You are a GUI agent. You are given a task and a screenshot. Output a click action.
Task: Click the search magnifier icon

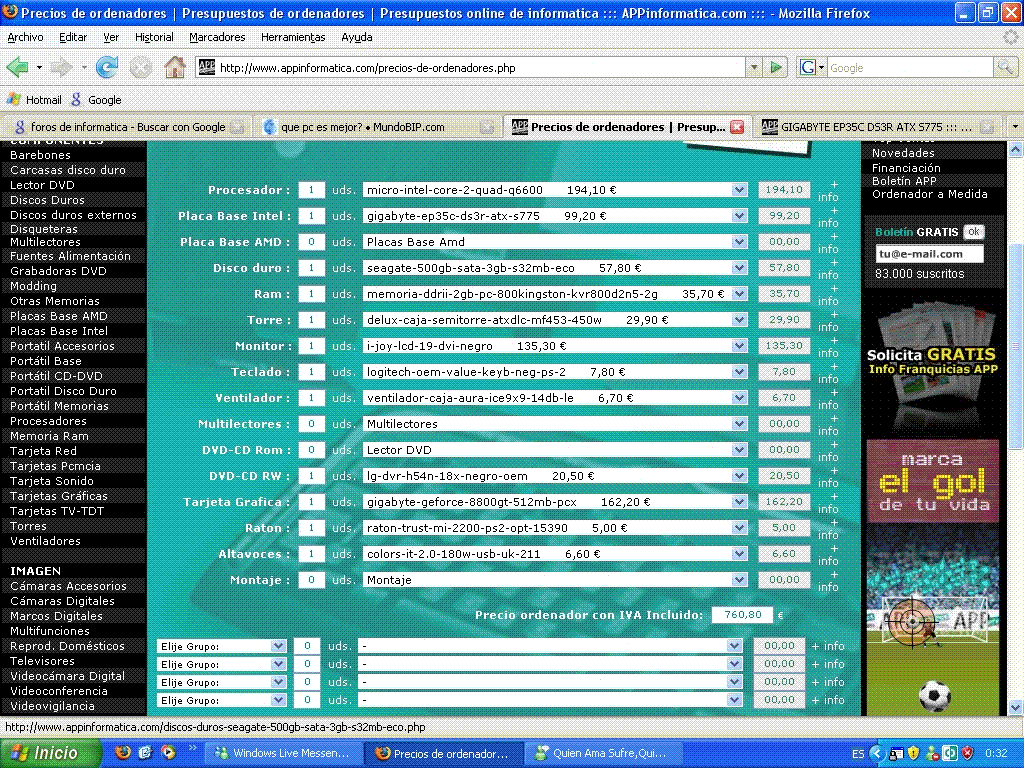(x=1005, y=67)
